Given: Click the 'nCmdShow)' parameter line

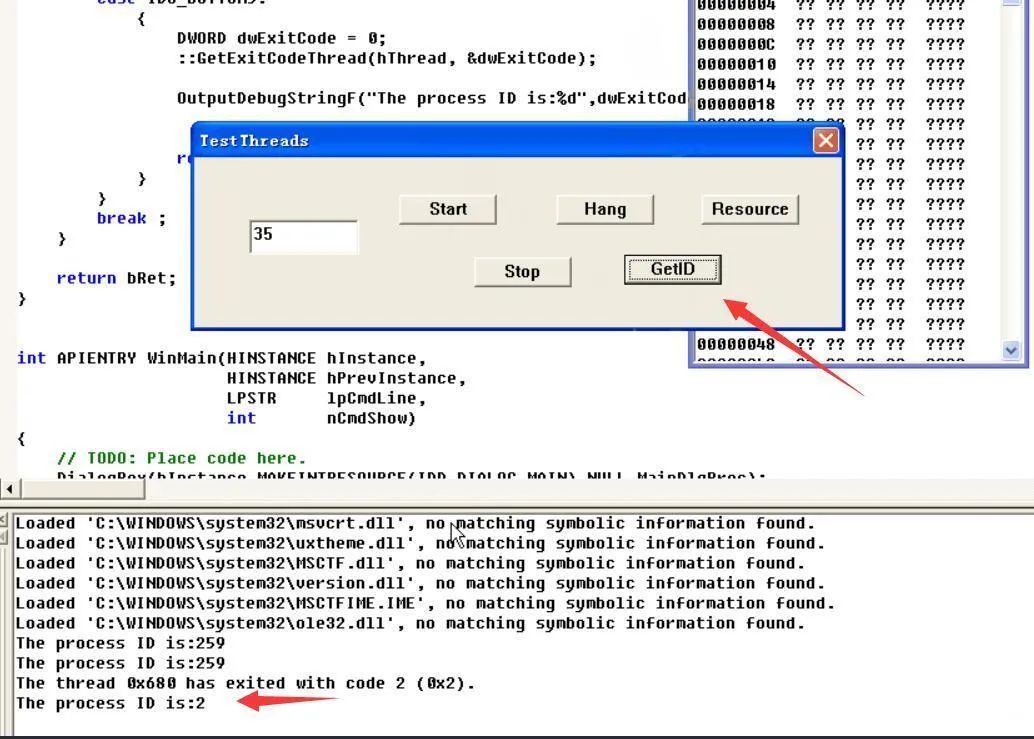Looking at the screenshot, I should [x=321, y=418].
